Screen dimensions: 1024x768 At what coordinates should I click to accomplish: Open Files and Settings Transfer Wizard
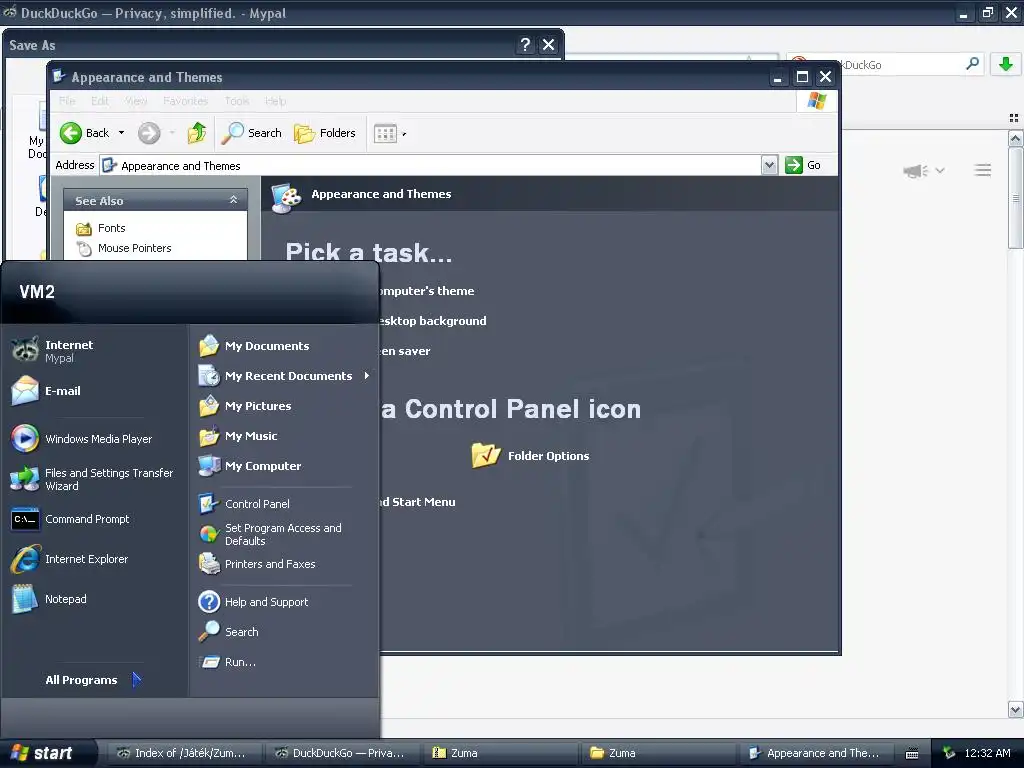coord(93,479)
